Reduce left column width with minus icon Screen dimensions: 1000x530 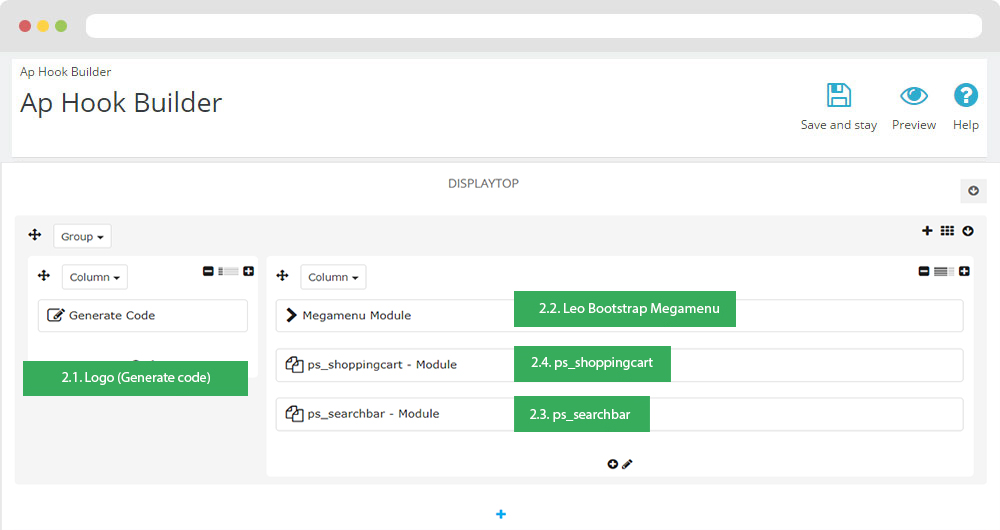point(208,271)
